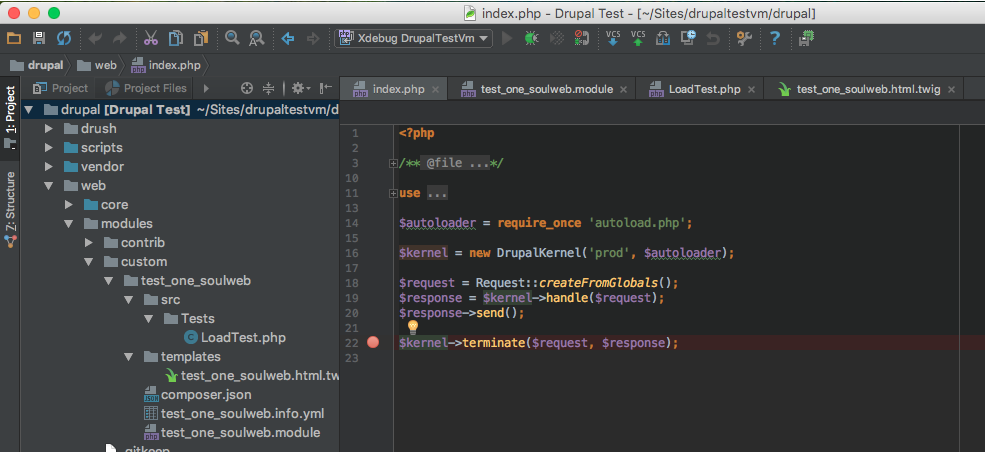The width and height of the screenshot is (985, 452).
Task: Expand the folded @file comment block
Action: tap(393, 163)
